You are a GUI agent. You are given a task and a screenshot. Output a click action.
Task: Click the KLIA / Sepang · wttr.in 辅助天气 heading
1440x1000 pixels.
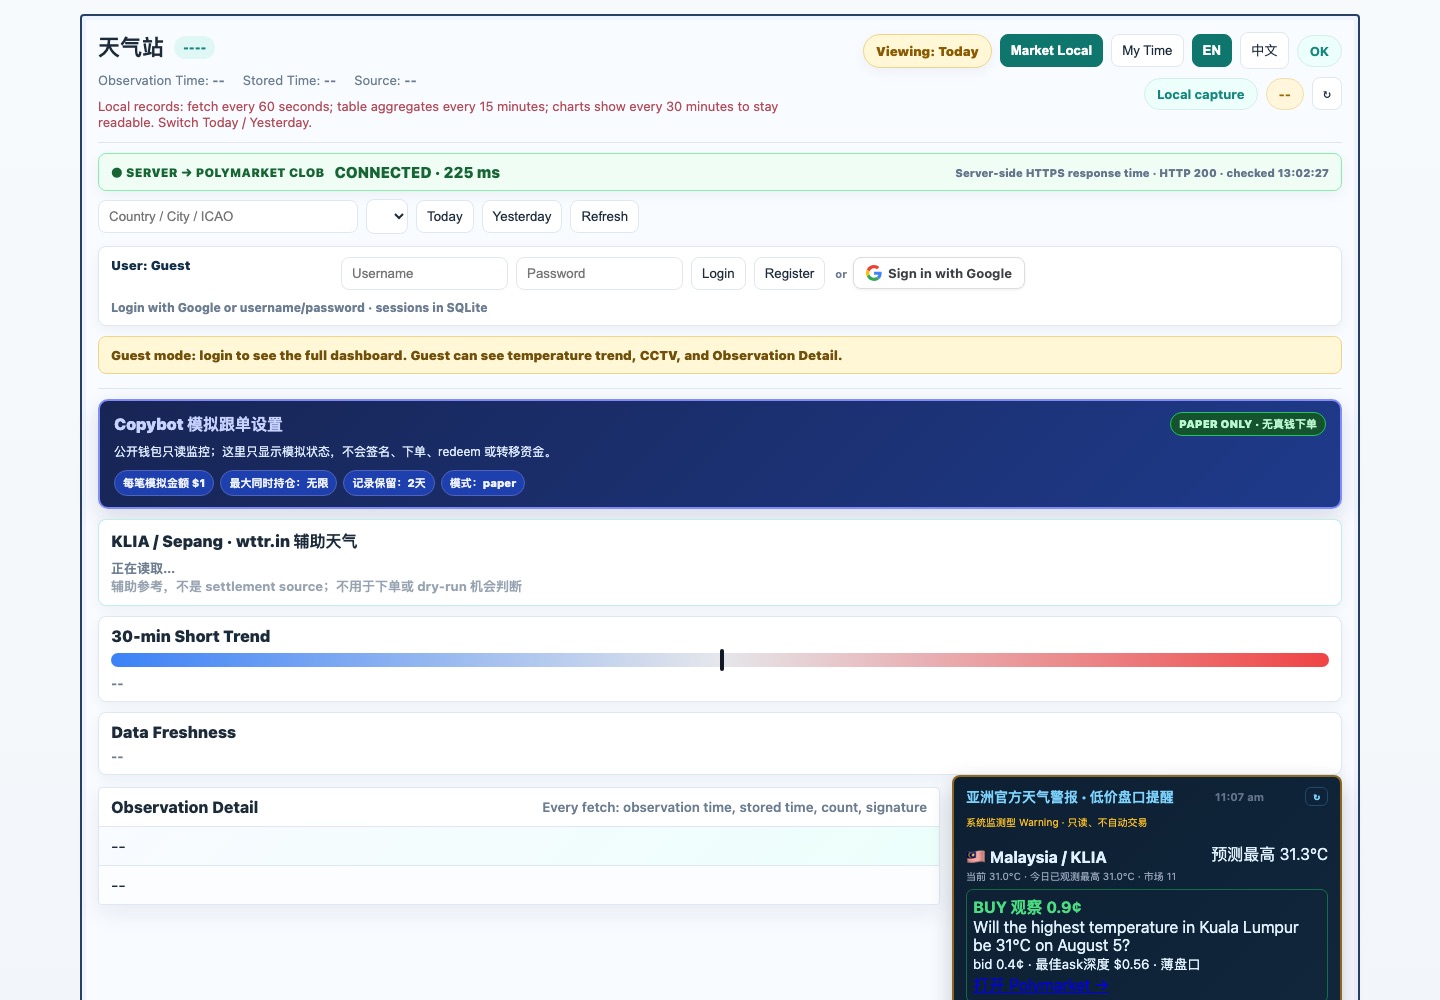(x=234, y=542)
